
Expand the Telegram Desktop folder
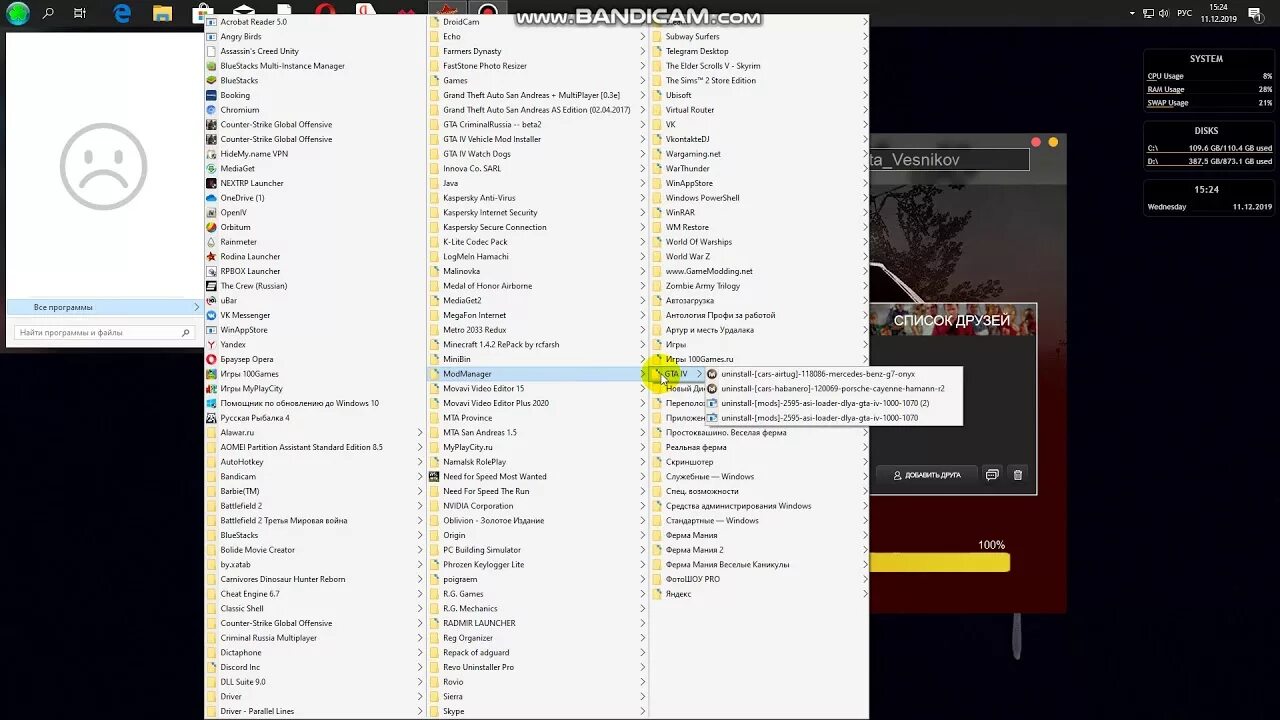(760, 51)
